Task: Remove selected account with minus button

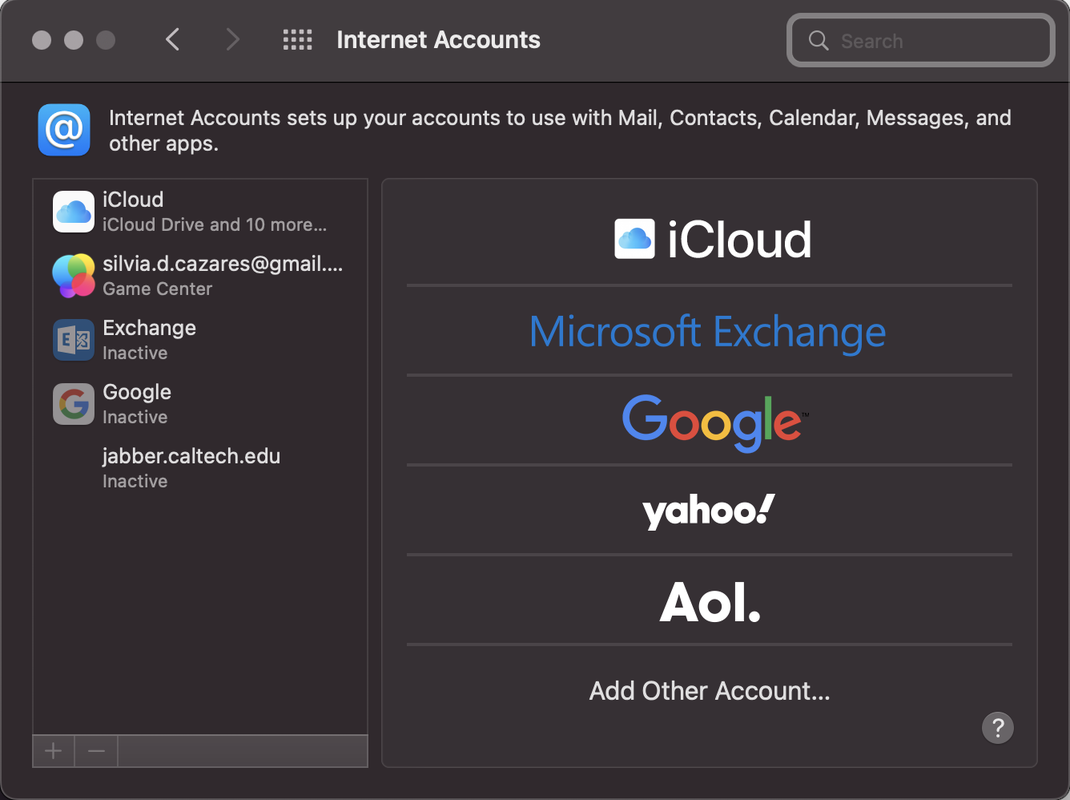Action: [96, 751]
